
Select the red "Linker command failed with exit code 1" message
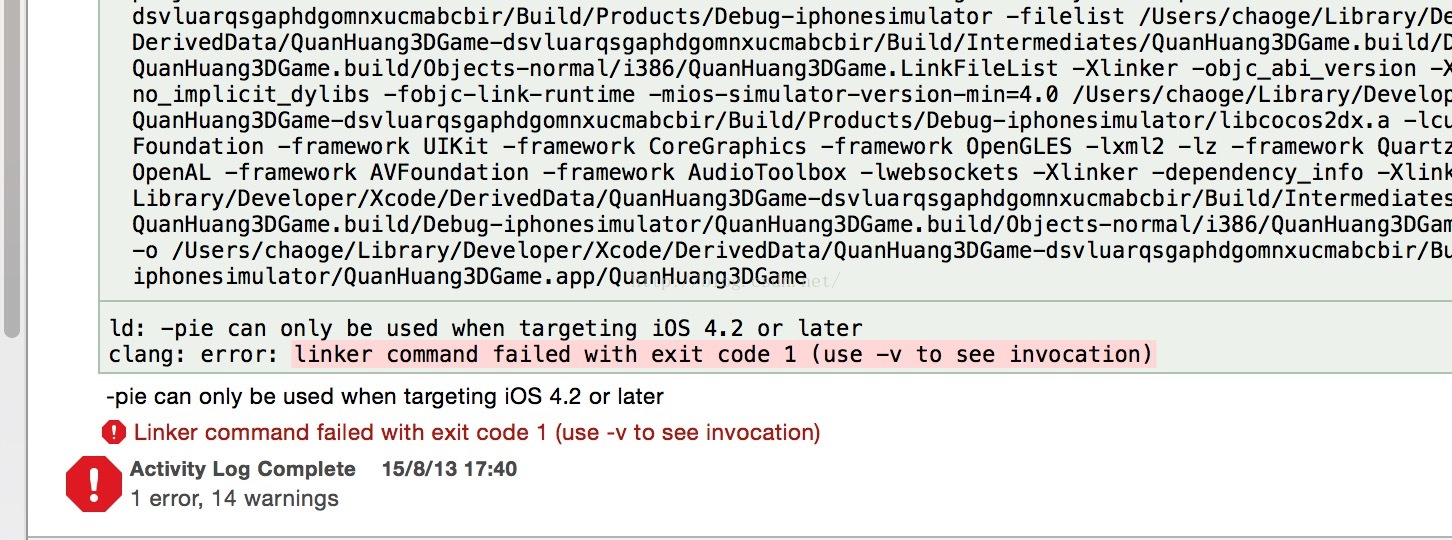coord(477,433)
